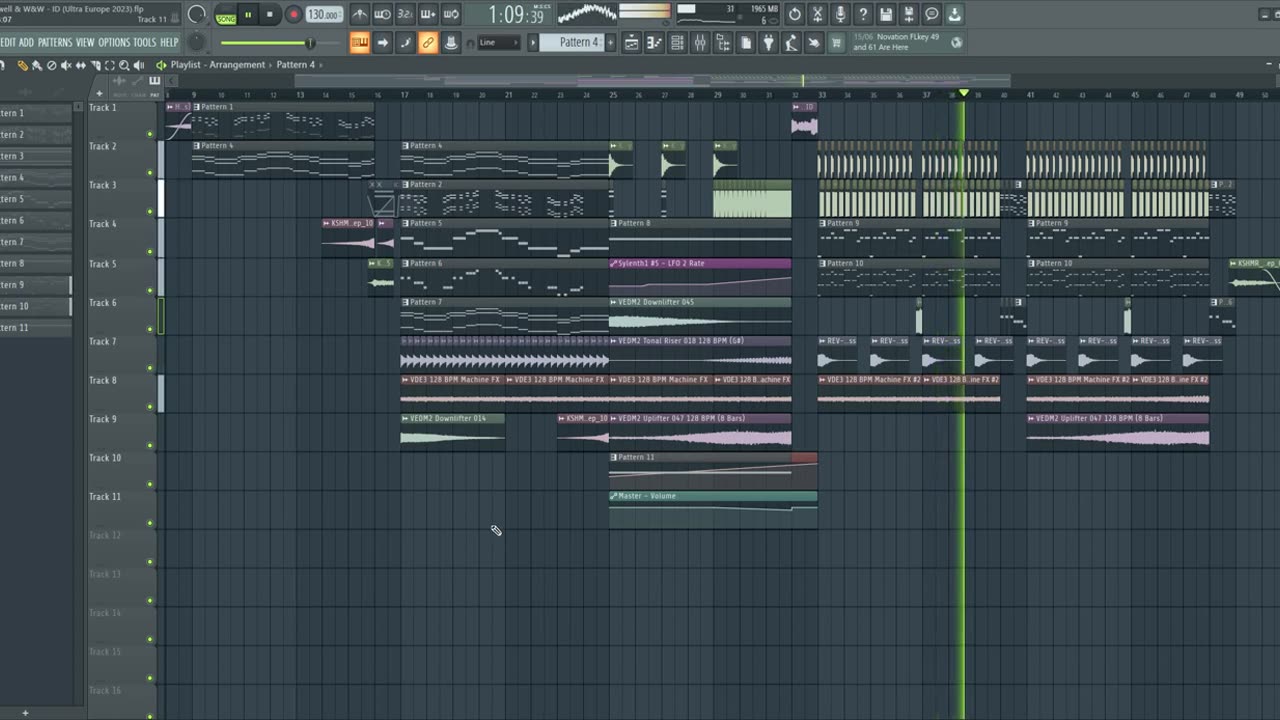Image resolution: width=1280 pixels, height=720 pixels.
Task: Mute Track 2 with its green switch
Action: coord(150,173)
